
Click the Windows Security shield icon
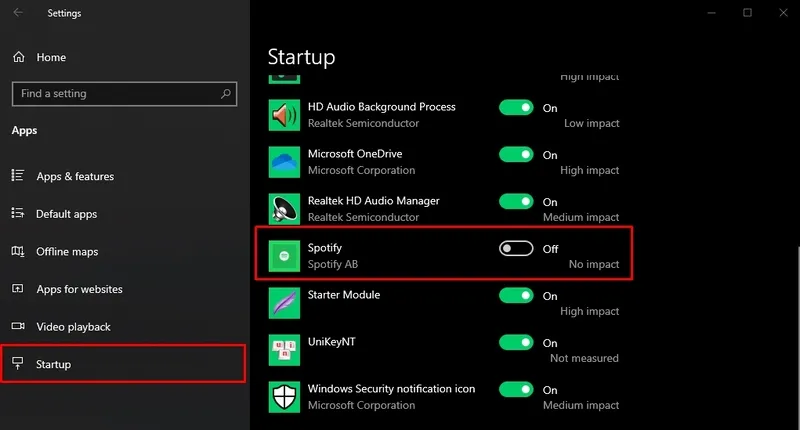click(x=284, y=397)
